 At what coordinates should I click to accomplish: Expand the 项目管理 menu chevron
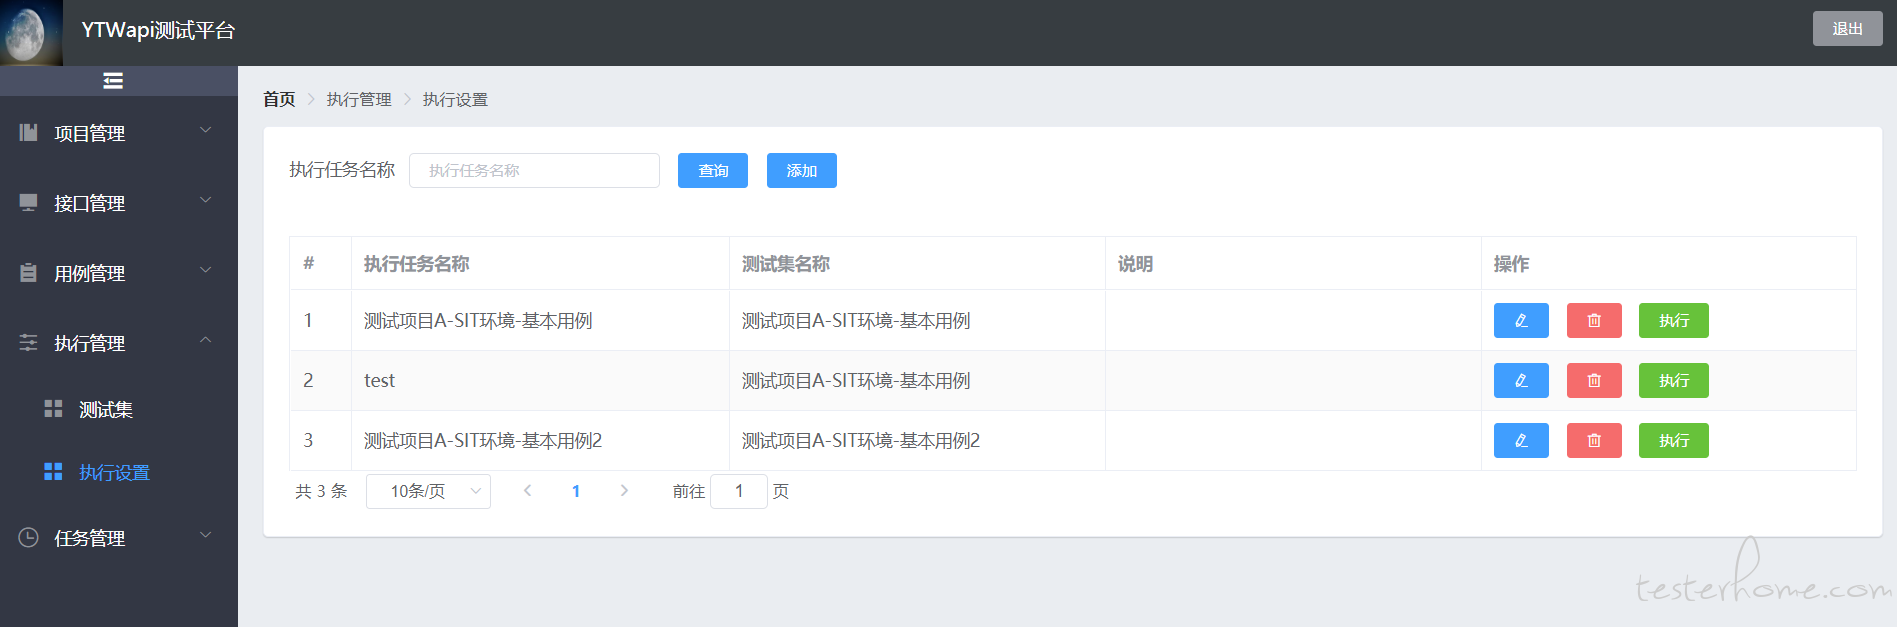coord(206,130)
